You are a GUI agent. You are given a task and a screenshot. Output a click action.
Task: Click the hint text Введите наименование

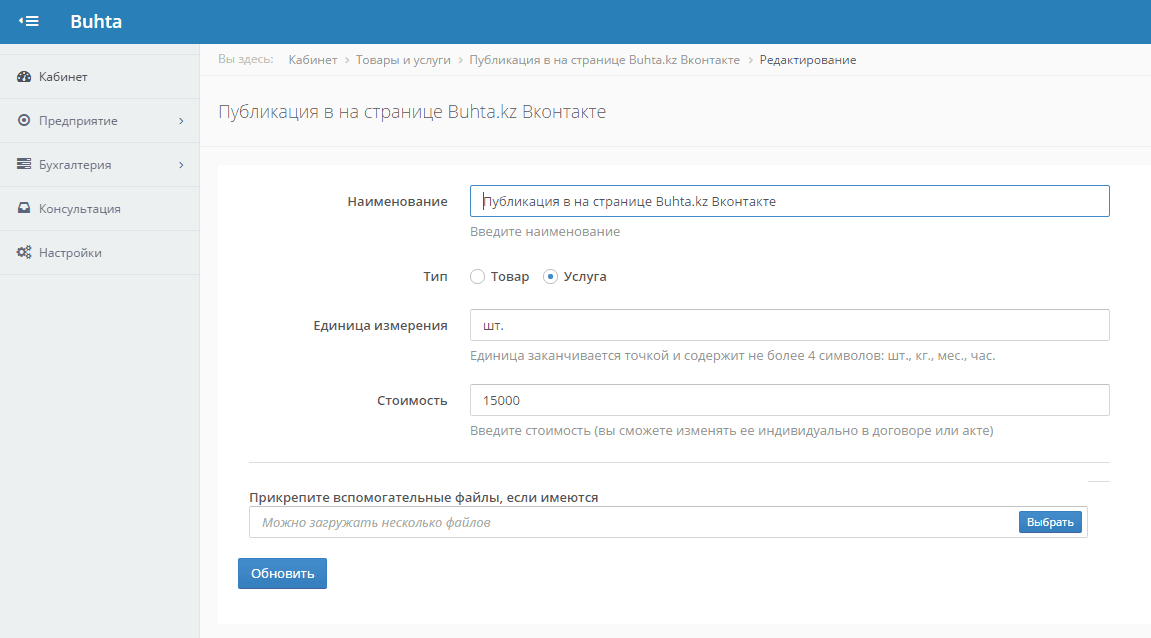(545, 232)
